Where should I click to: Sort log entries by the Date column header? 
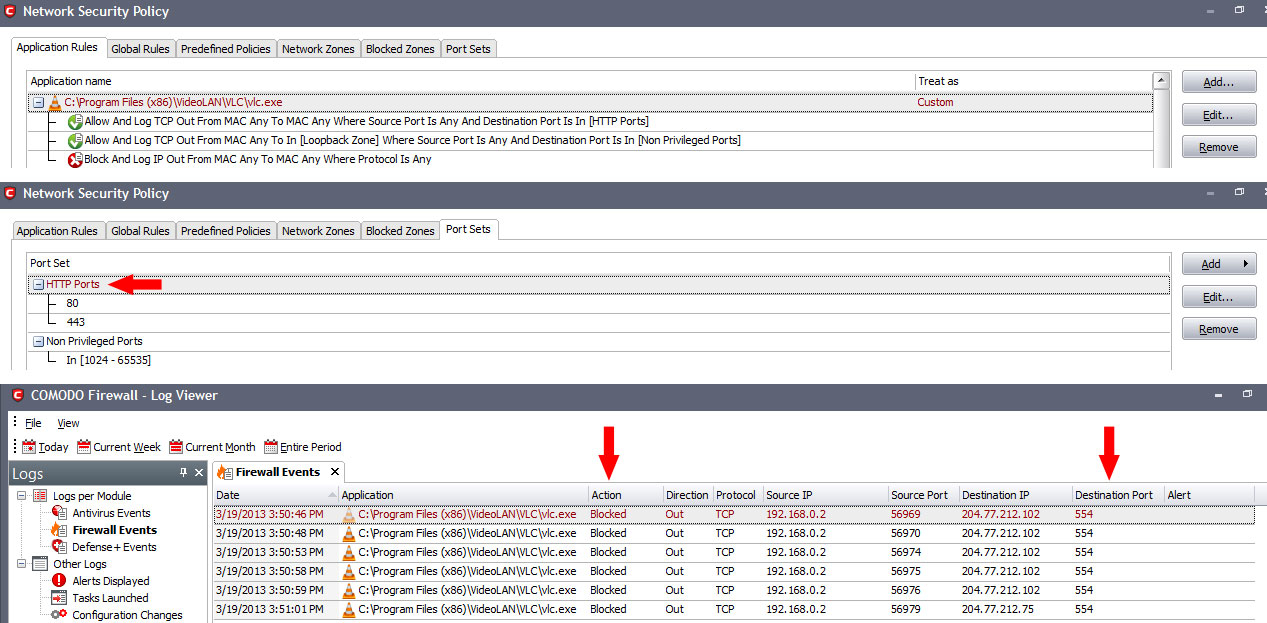point(276,495)
